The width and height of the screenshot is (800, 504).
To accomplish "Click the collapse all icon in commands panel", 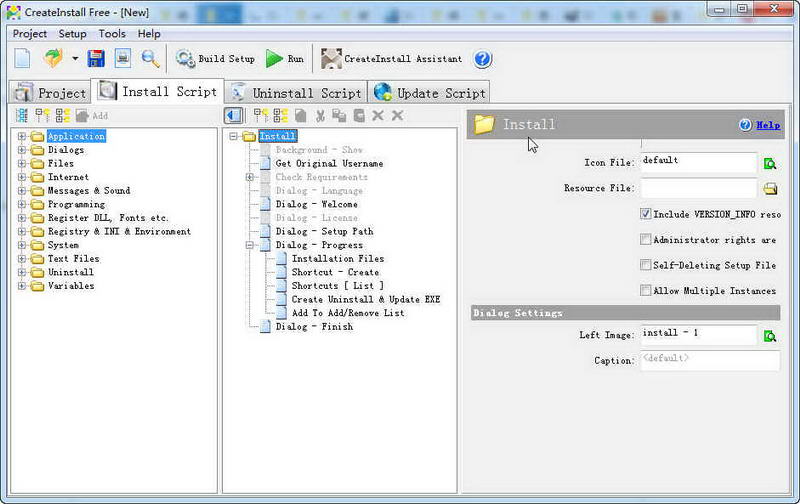I will pos(63,116).
